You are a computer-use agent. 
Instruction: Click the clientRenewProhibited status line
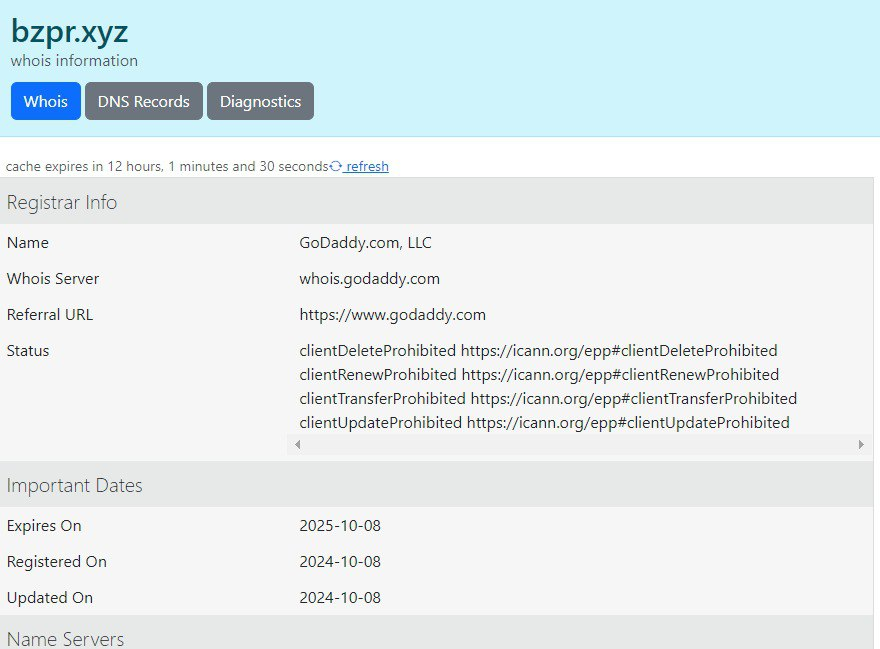click(x=539, y=374)
